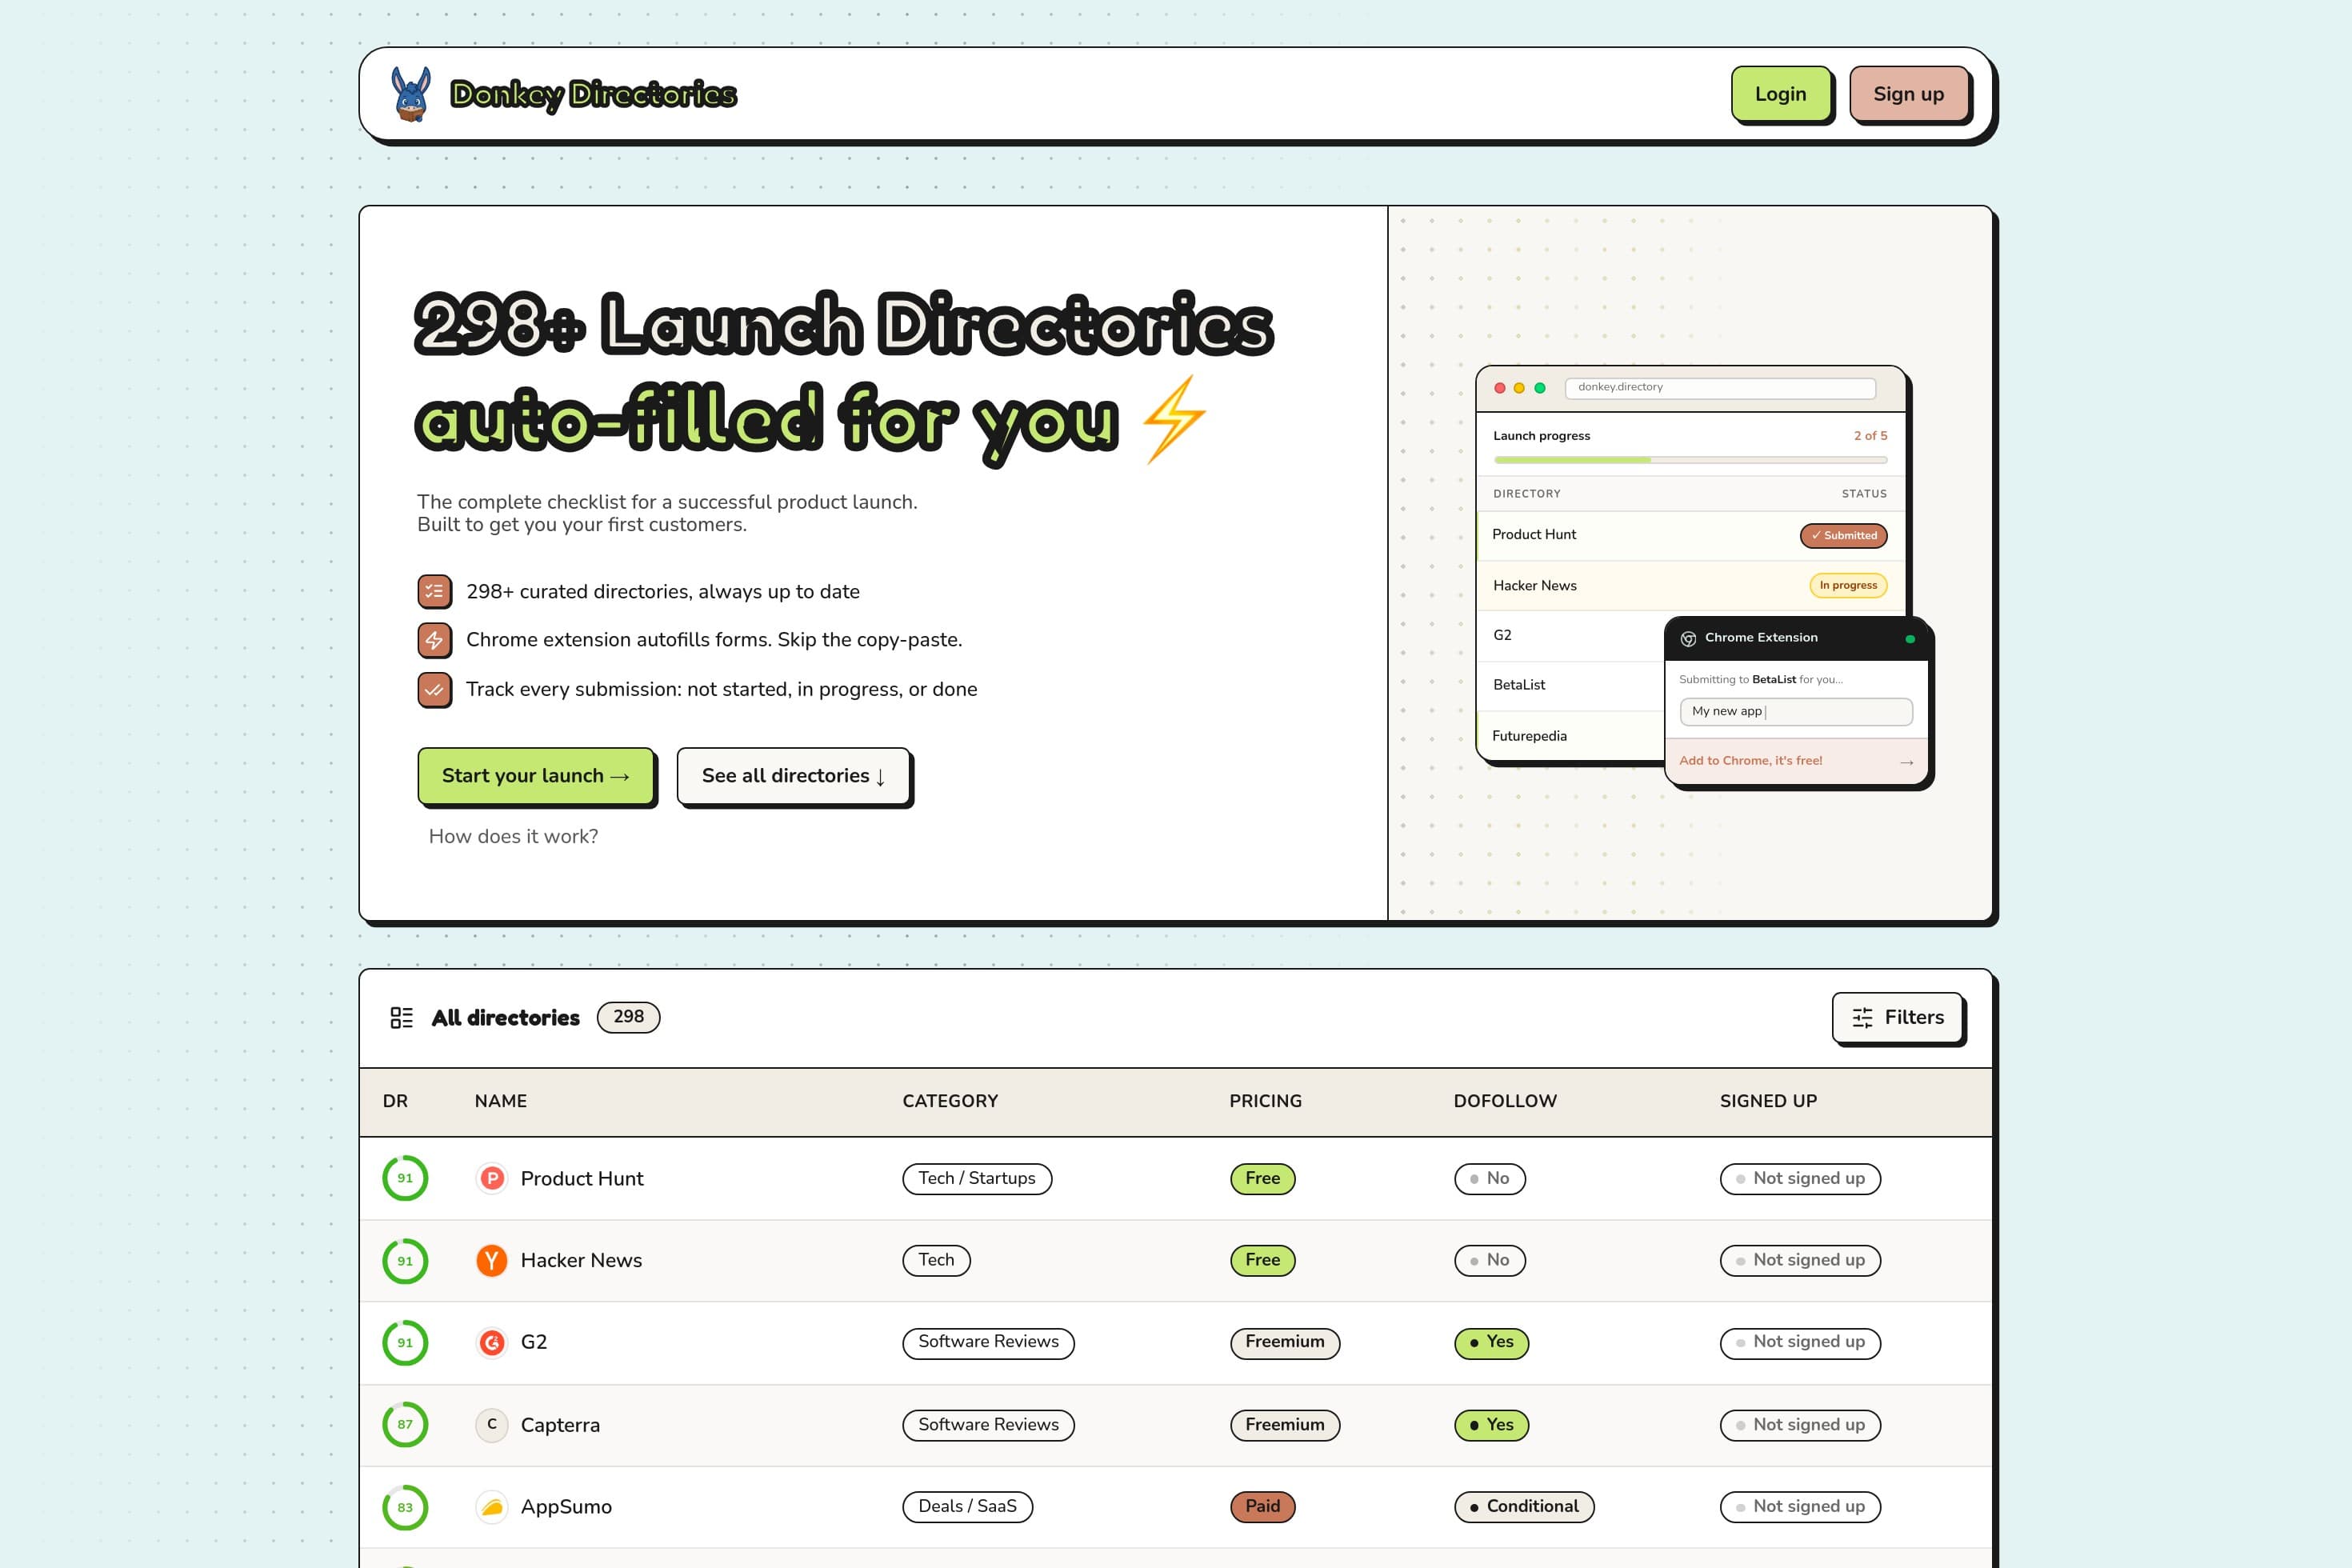This screenshot has width=2352, height=1568.
Task: Sort by the PRICING column header
Action: coord(1265,1101)
